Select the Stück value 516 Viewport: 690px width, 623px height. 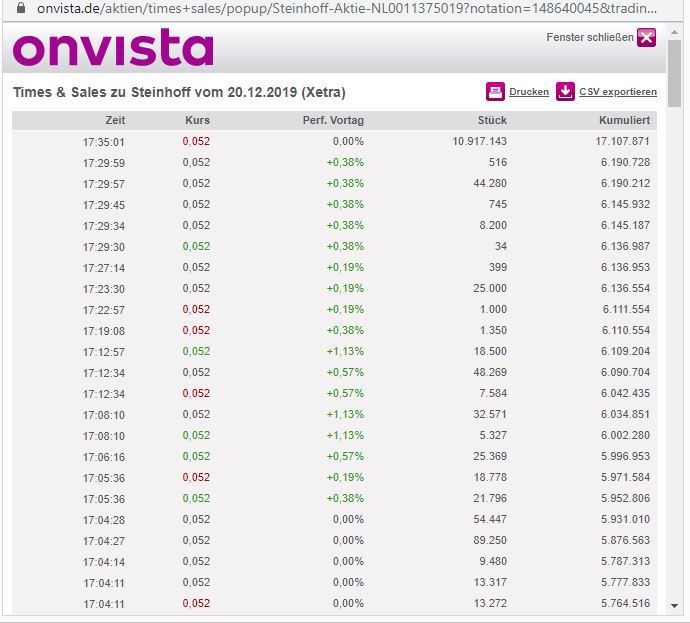(498, 162)
